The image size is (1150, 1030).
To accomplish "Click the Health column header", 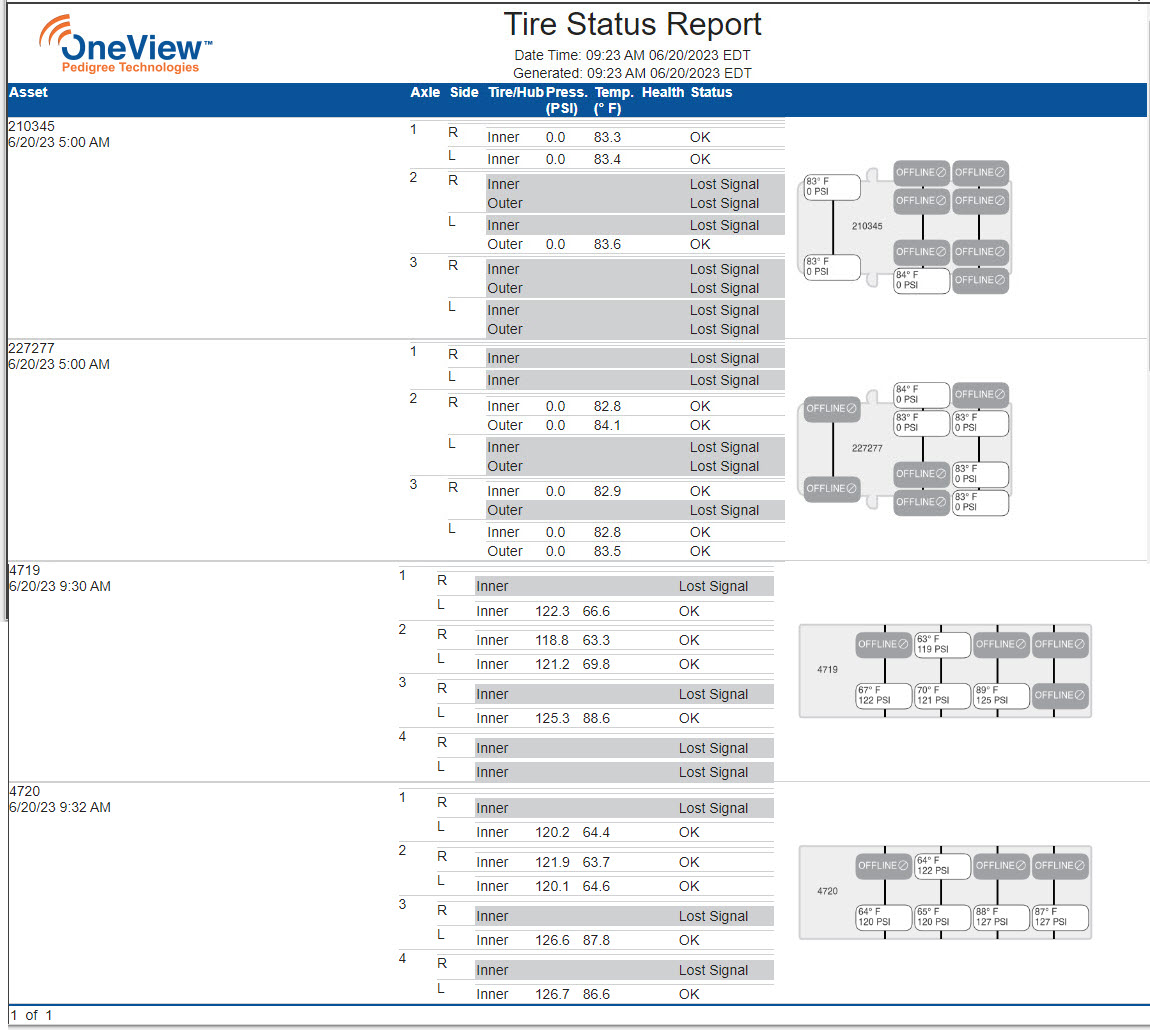I will pyautogui.click(x=663, y=93).
